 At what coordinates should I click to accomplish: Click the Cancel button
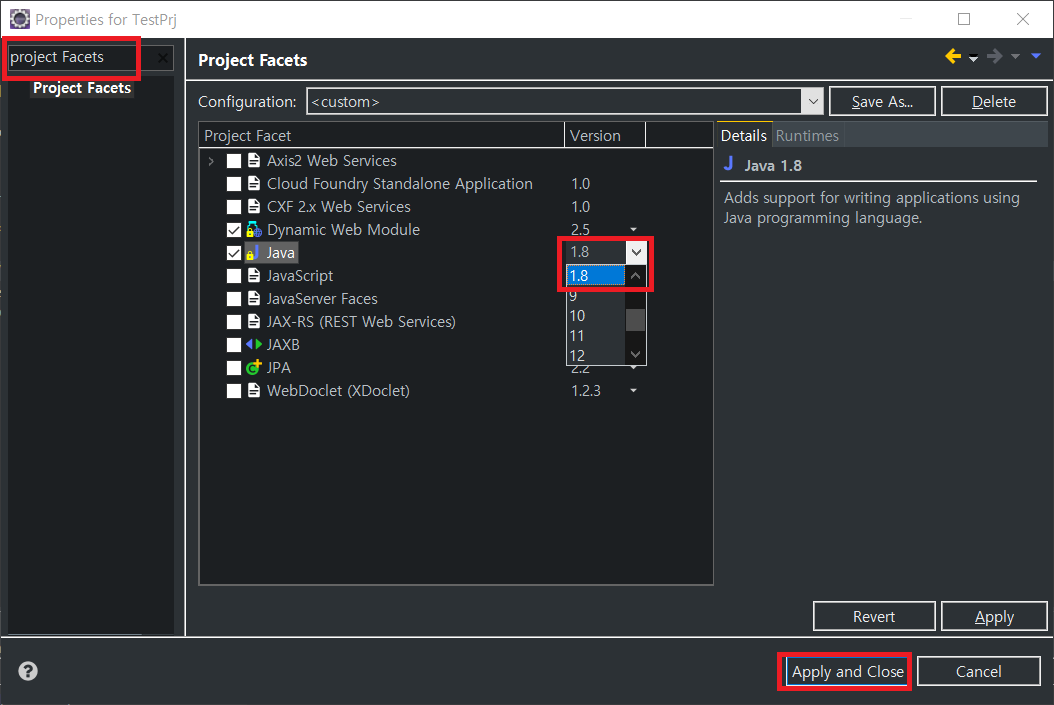[x=978, y=671]
